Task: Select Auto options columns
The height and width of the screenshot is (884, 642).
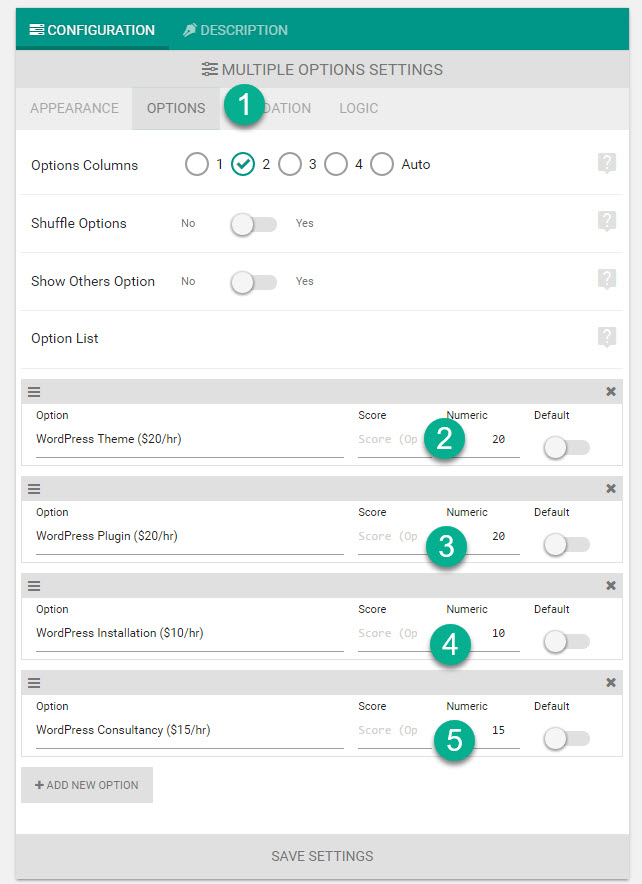Action: click(382, 165)
